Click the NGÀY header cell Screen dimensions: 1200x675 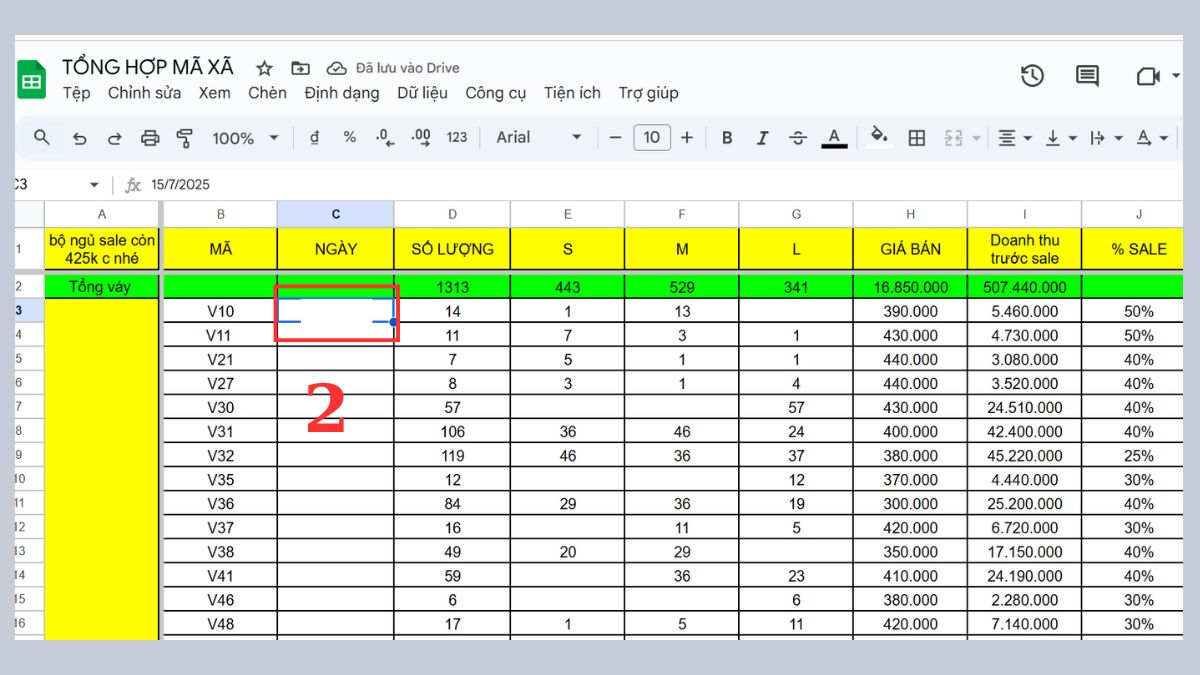tap(336, 249)
